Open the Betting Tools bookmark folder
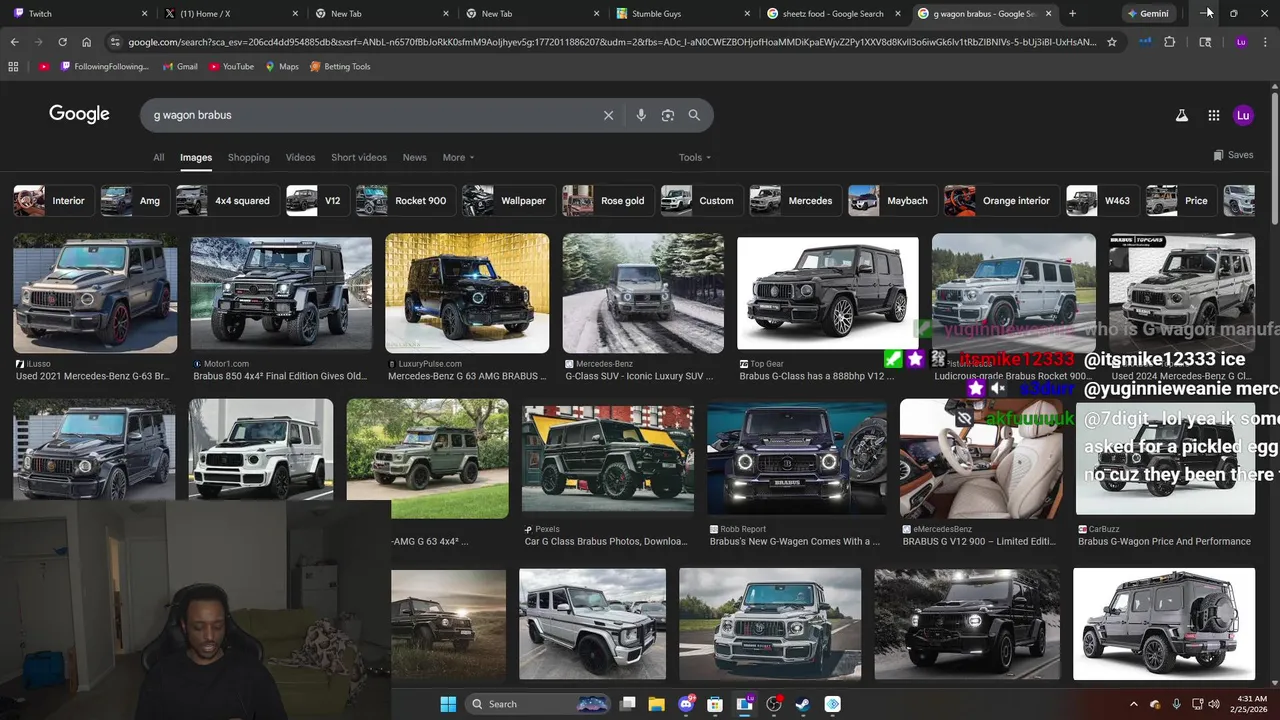This screenshot has height=720, width=1280. (x=340, y=66)
